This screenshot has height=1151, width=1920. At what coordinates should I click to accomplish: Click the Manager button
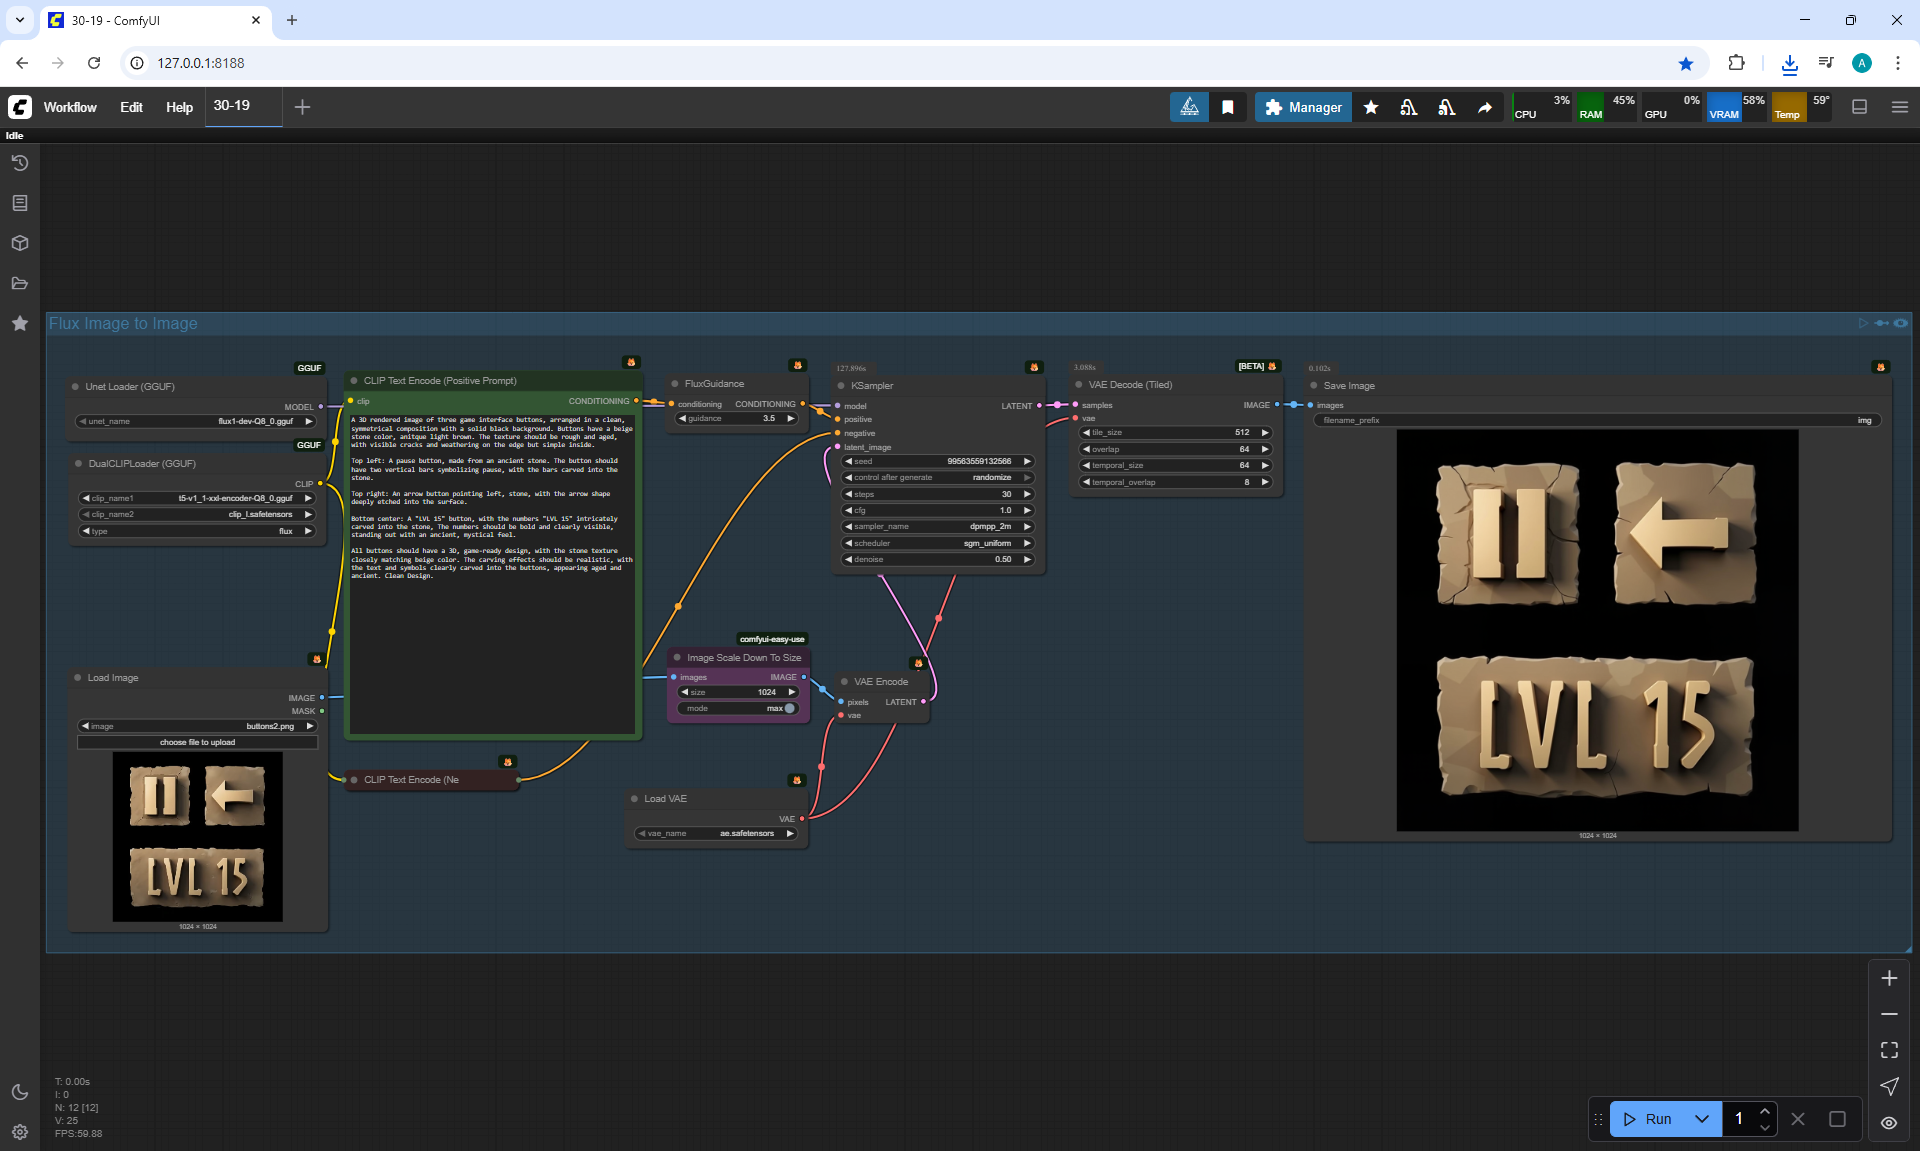1303,107
